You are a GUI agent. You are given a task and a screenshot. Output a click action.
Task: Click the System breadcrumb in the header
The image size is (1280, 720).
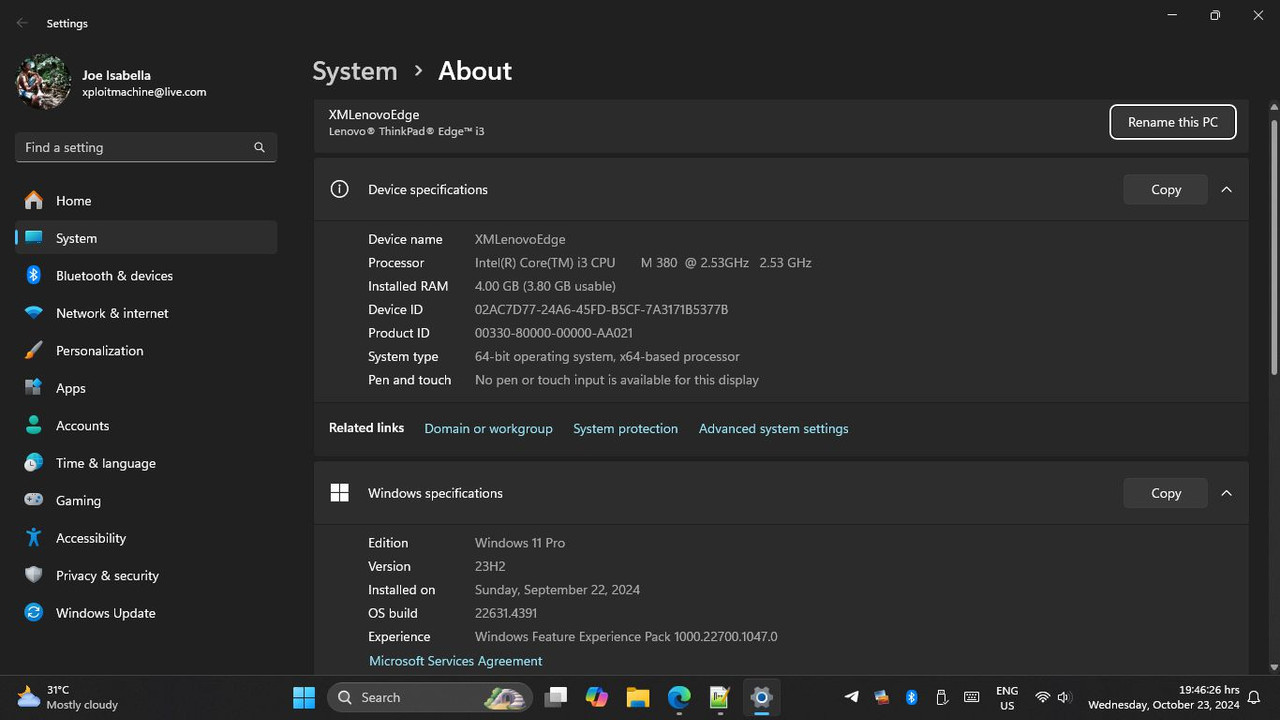click(354, 71)
